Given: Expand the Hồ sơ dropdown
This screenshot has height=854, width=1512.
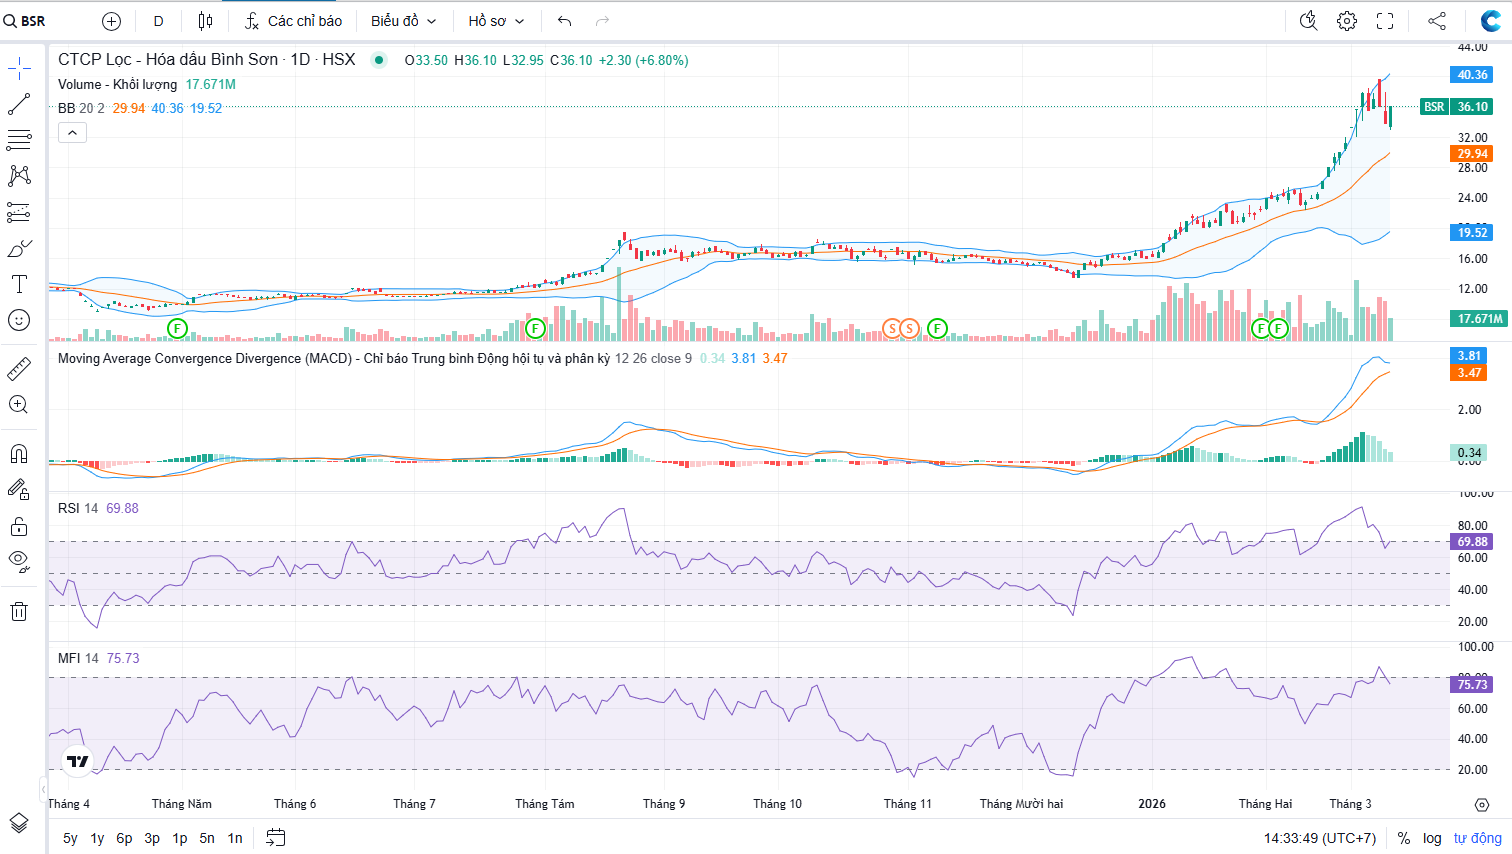Looking at the screenshot, I should click(x=496, y=21).
